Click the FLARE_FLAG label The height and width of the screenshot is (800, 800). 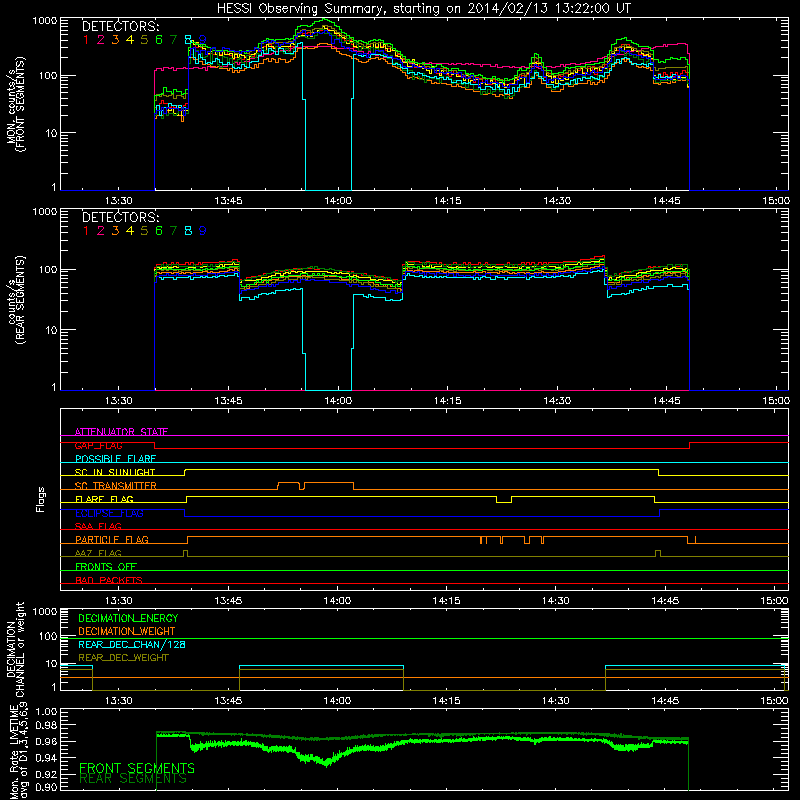[x=104, y=499]
